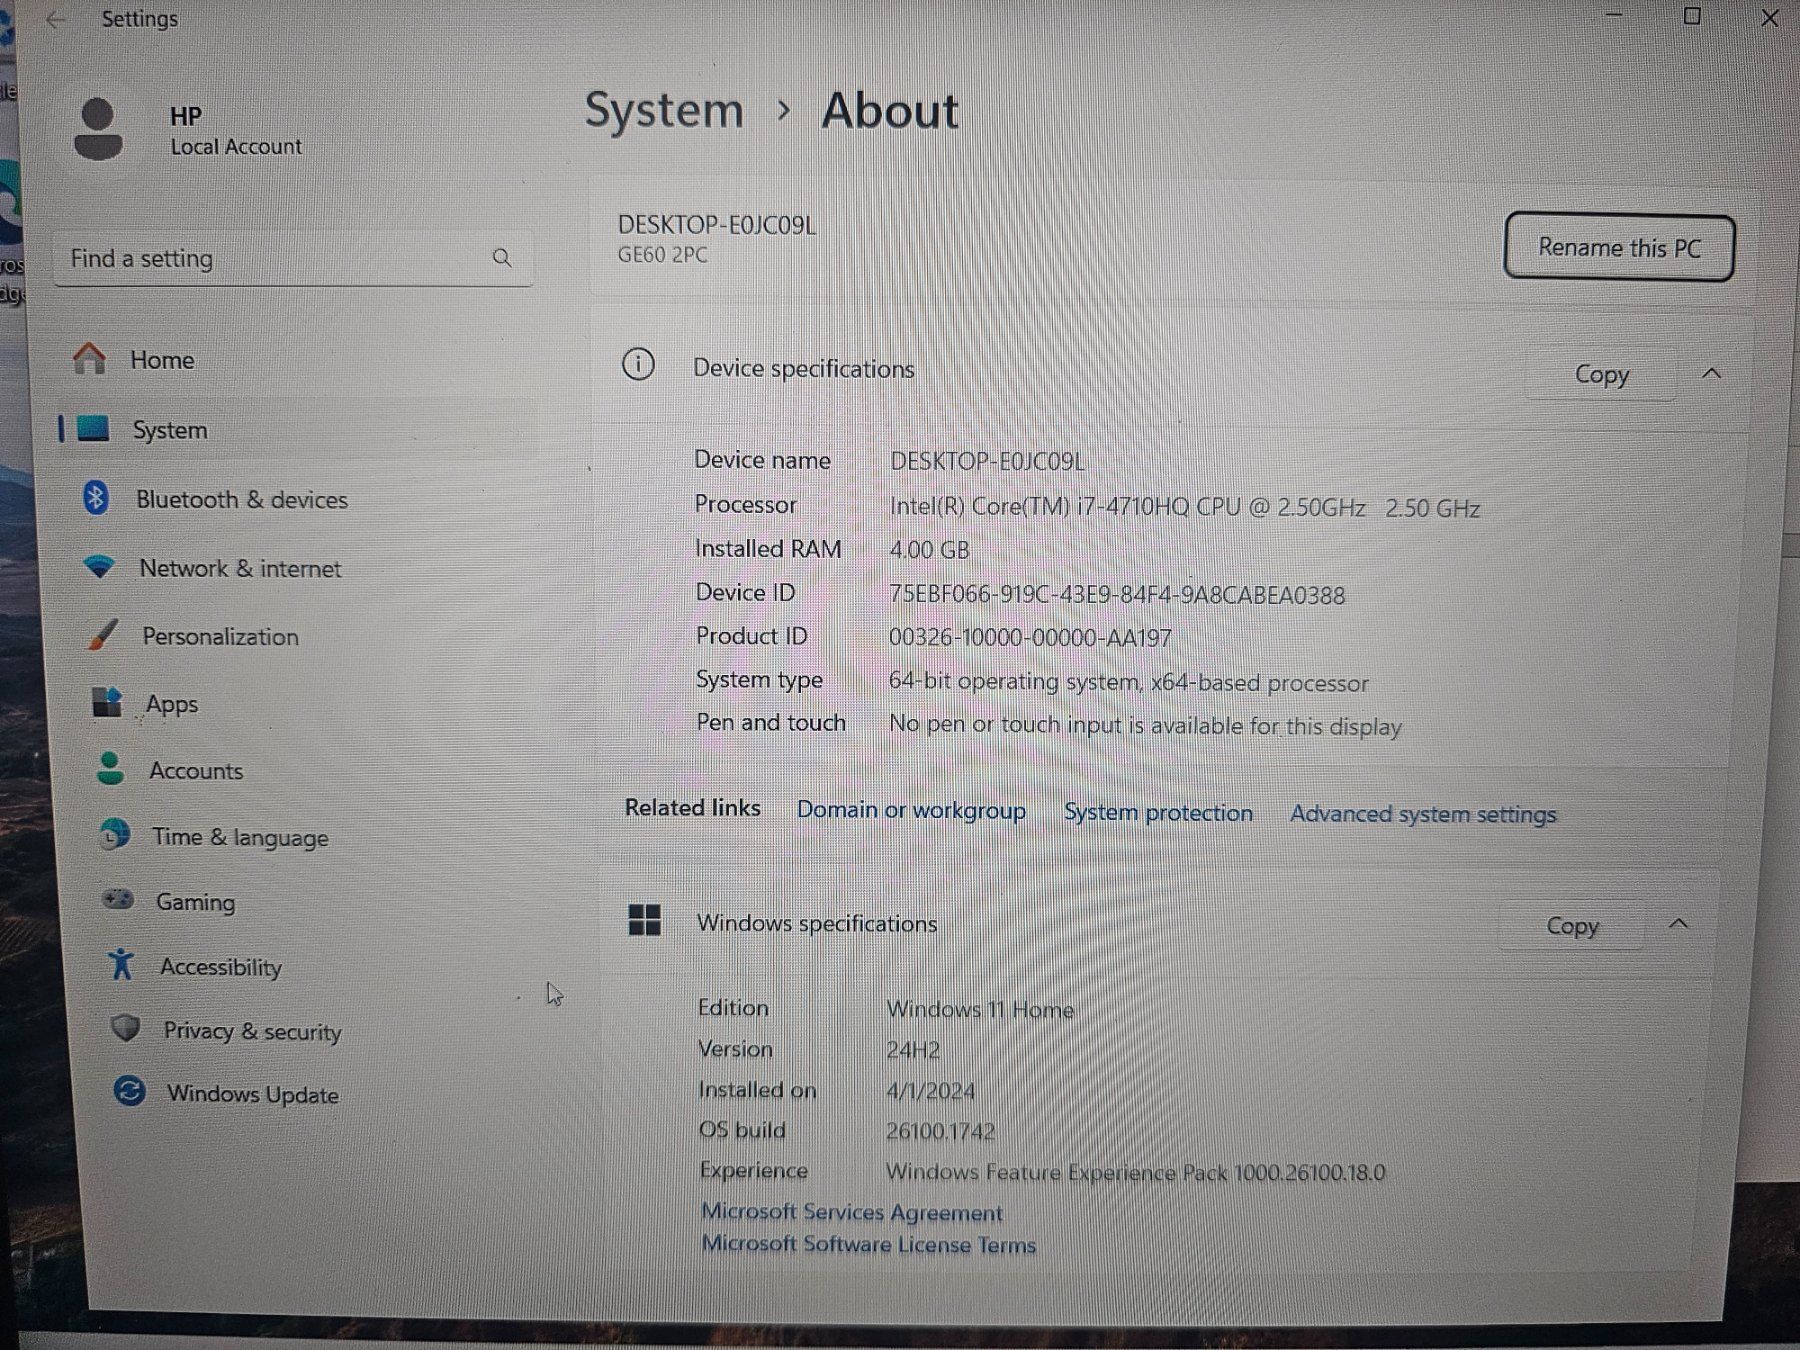The height and width of the screenshot is (1350, 1800).
Task: Open Domain or workgroup link
Action: pyautogui.click(x=911, y=810)
